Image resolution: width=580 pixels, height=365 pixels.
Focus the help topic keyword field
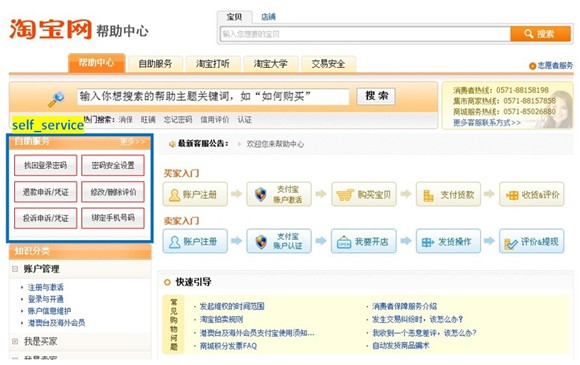(x=213, y=97)
